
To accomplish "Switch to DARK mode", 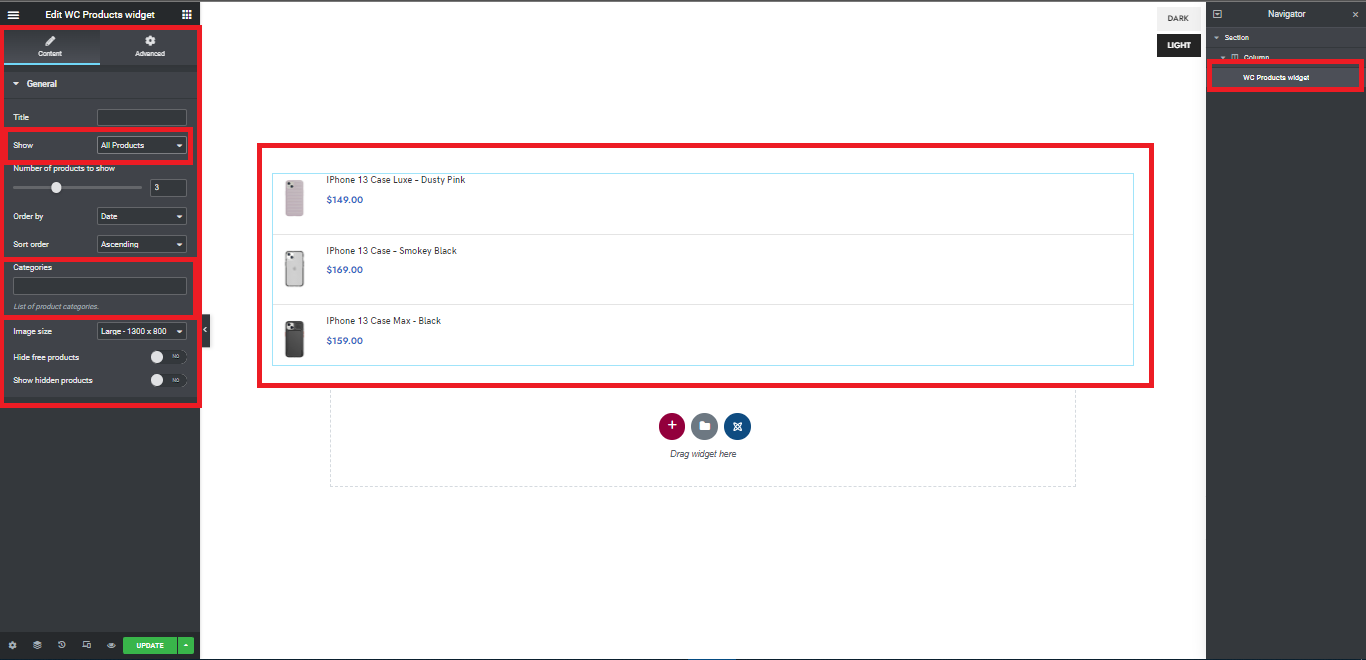I will 1178,19.
